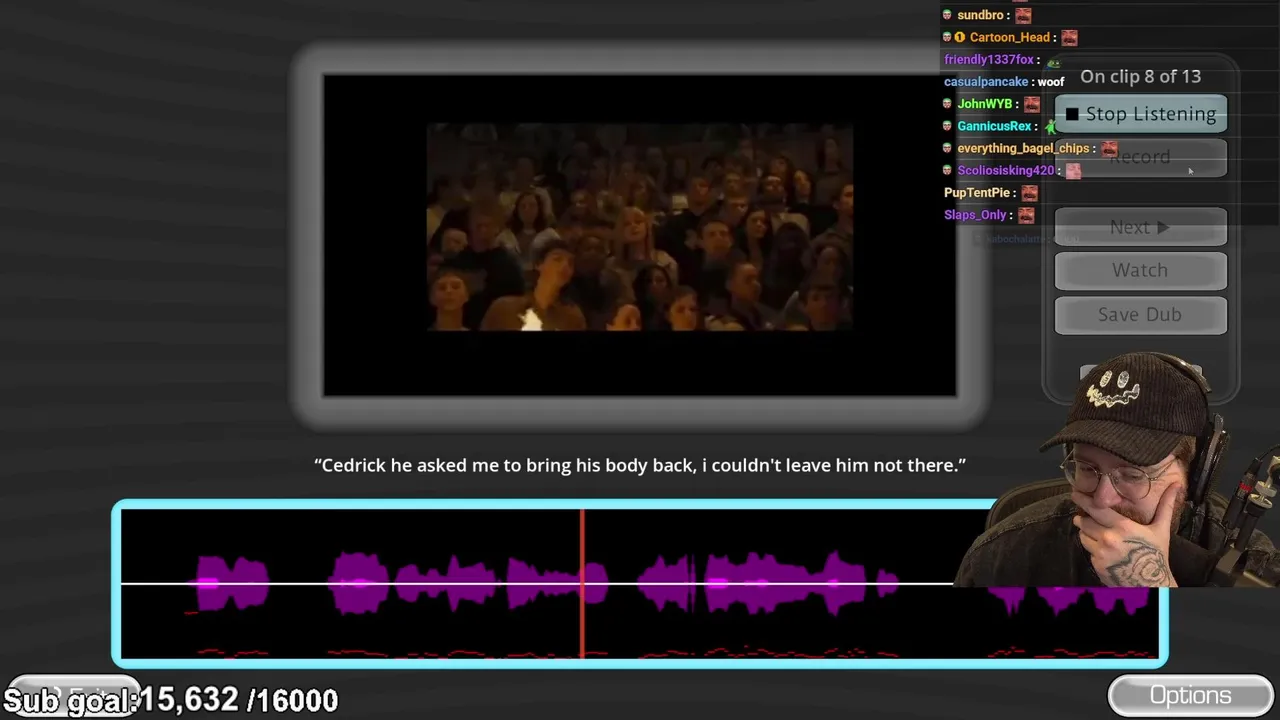This screenshot has width=1280, height=720.
Task: Click the "woof" message from casualpancake
Action: click(1051, 82)
